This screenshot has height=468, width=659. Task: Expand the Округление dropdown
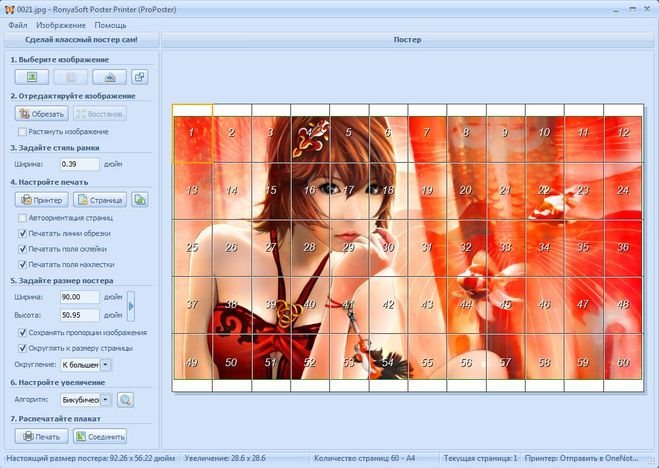tap(106, 365)
